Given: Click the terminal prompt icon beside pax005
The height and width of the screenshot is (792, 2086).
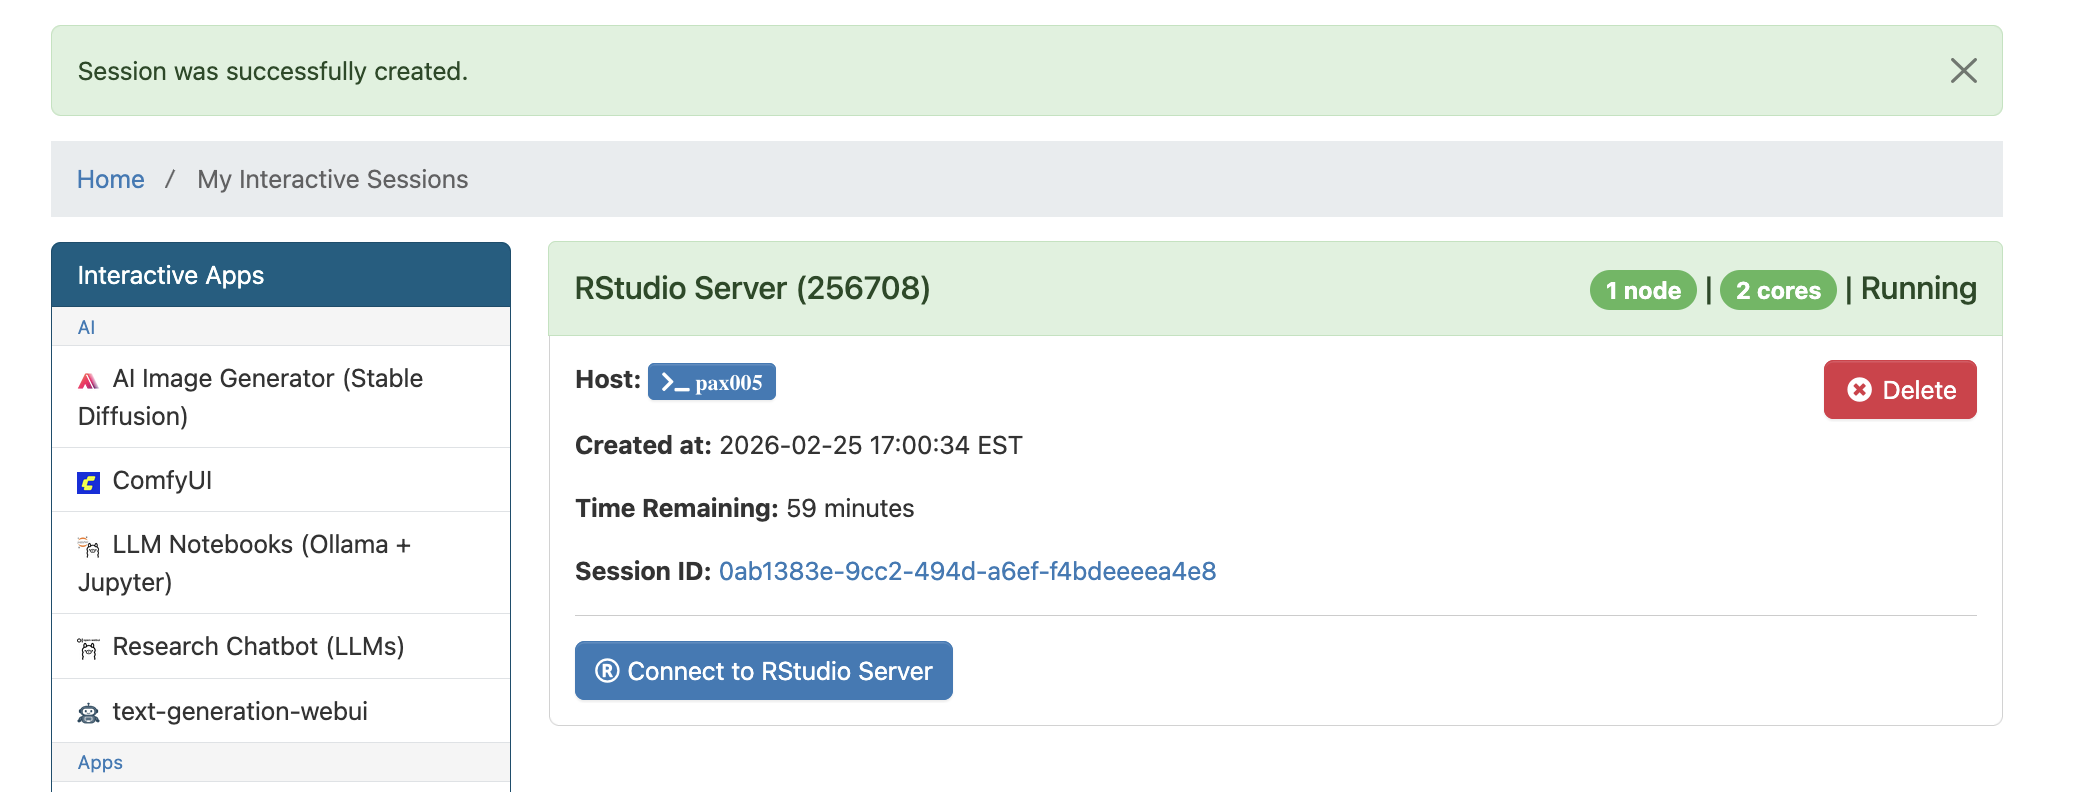Looking at the screenshot, I should (x=675, y=383).
